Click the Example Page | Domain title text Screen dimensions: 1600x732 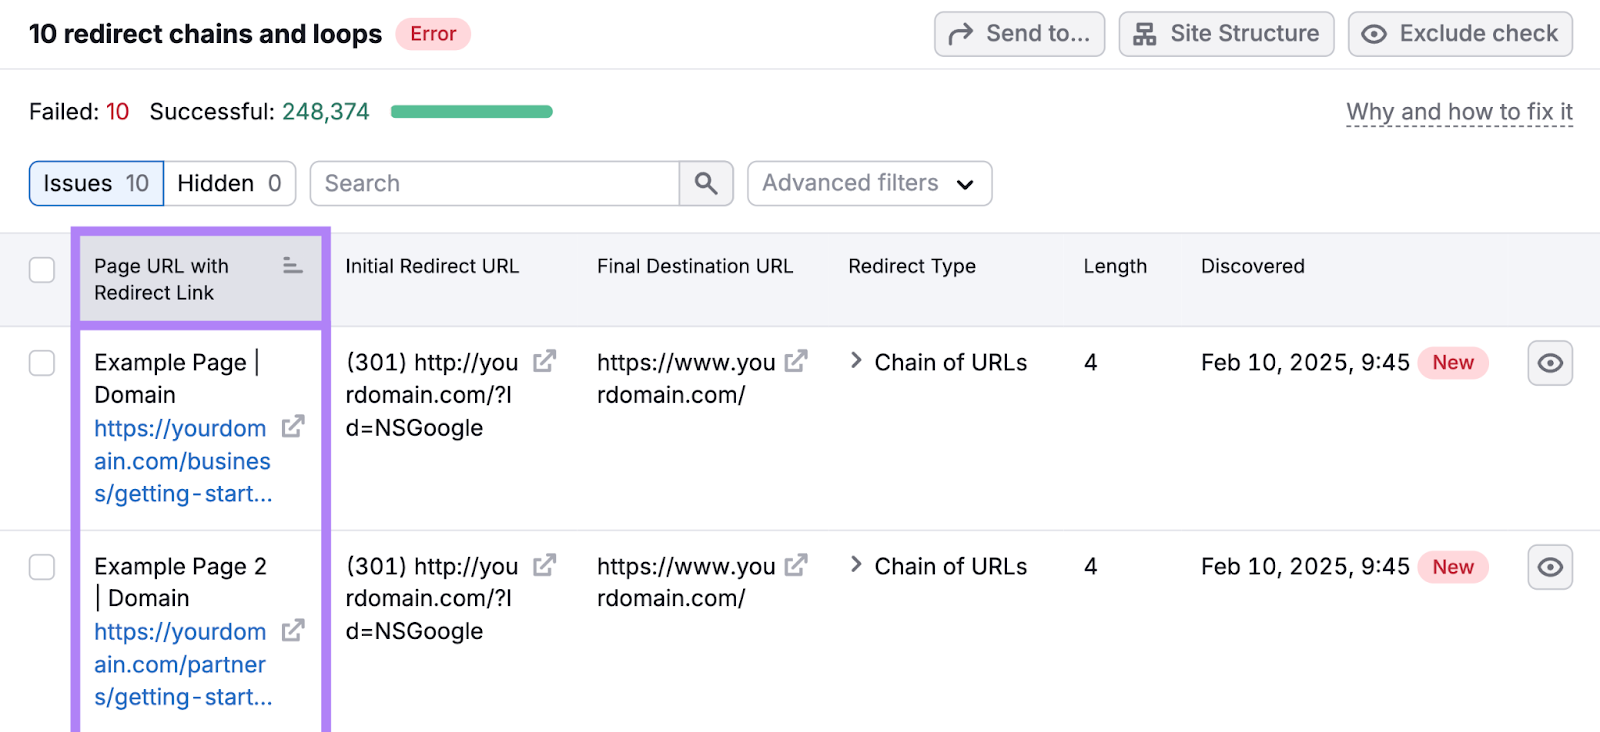177,378
